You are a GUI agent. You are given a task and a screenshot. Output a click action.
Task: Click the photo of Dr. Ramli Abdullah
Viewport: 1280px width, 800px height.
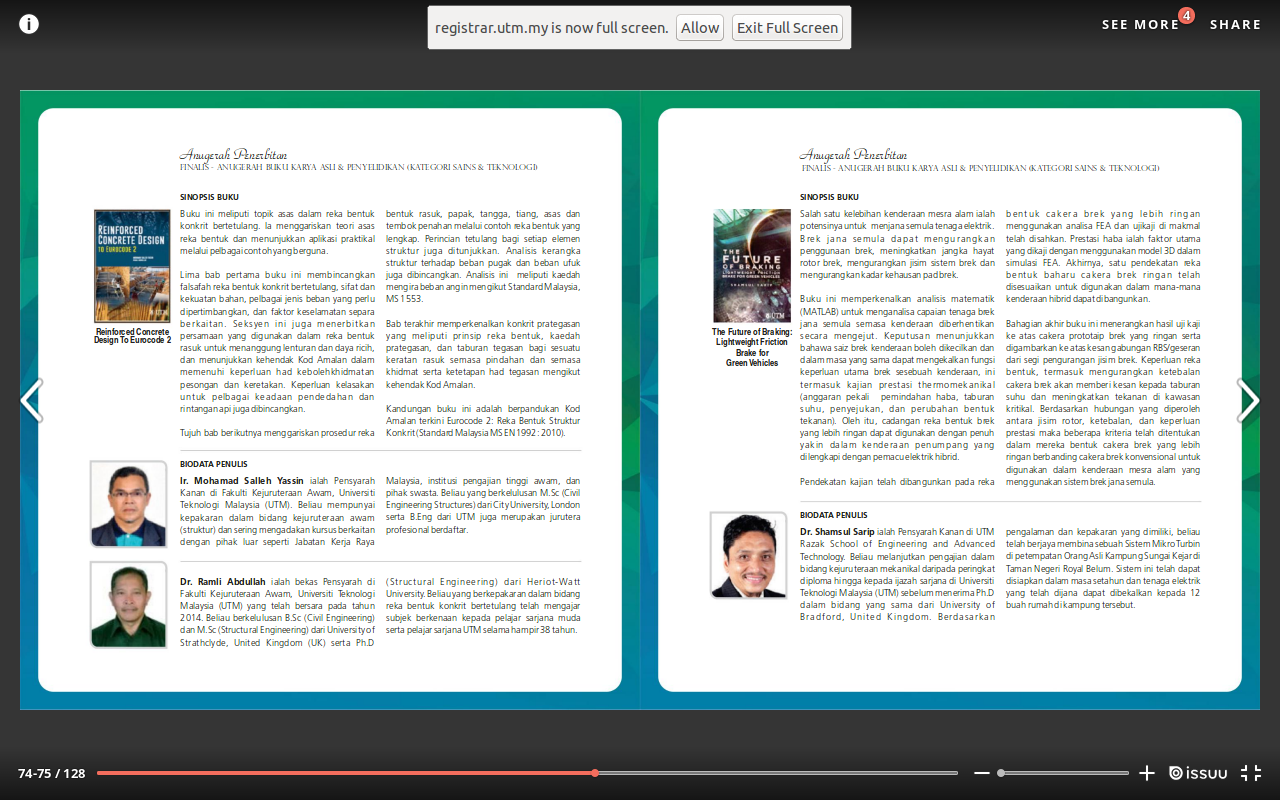tap(129, 604)
